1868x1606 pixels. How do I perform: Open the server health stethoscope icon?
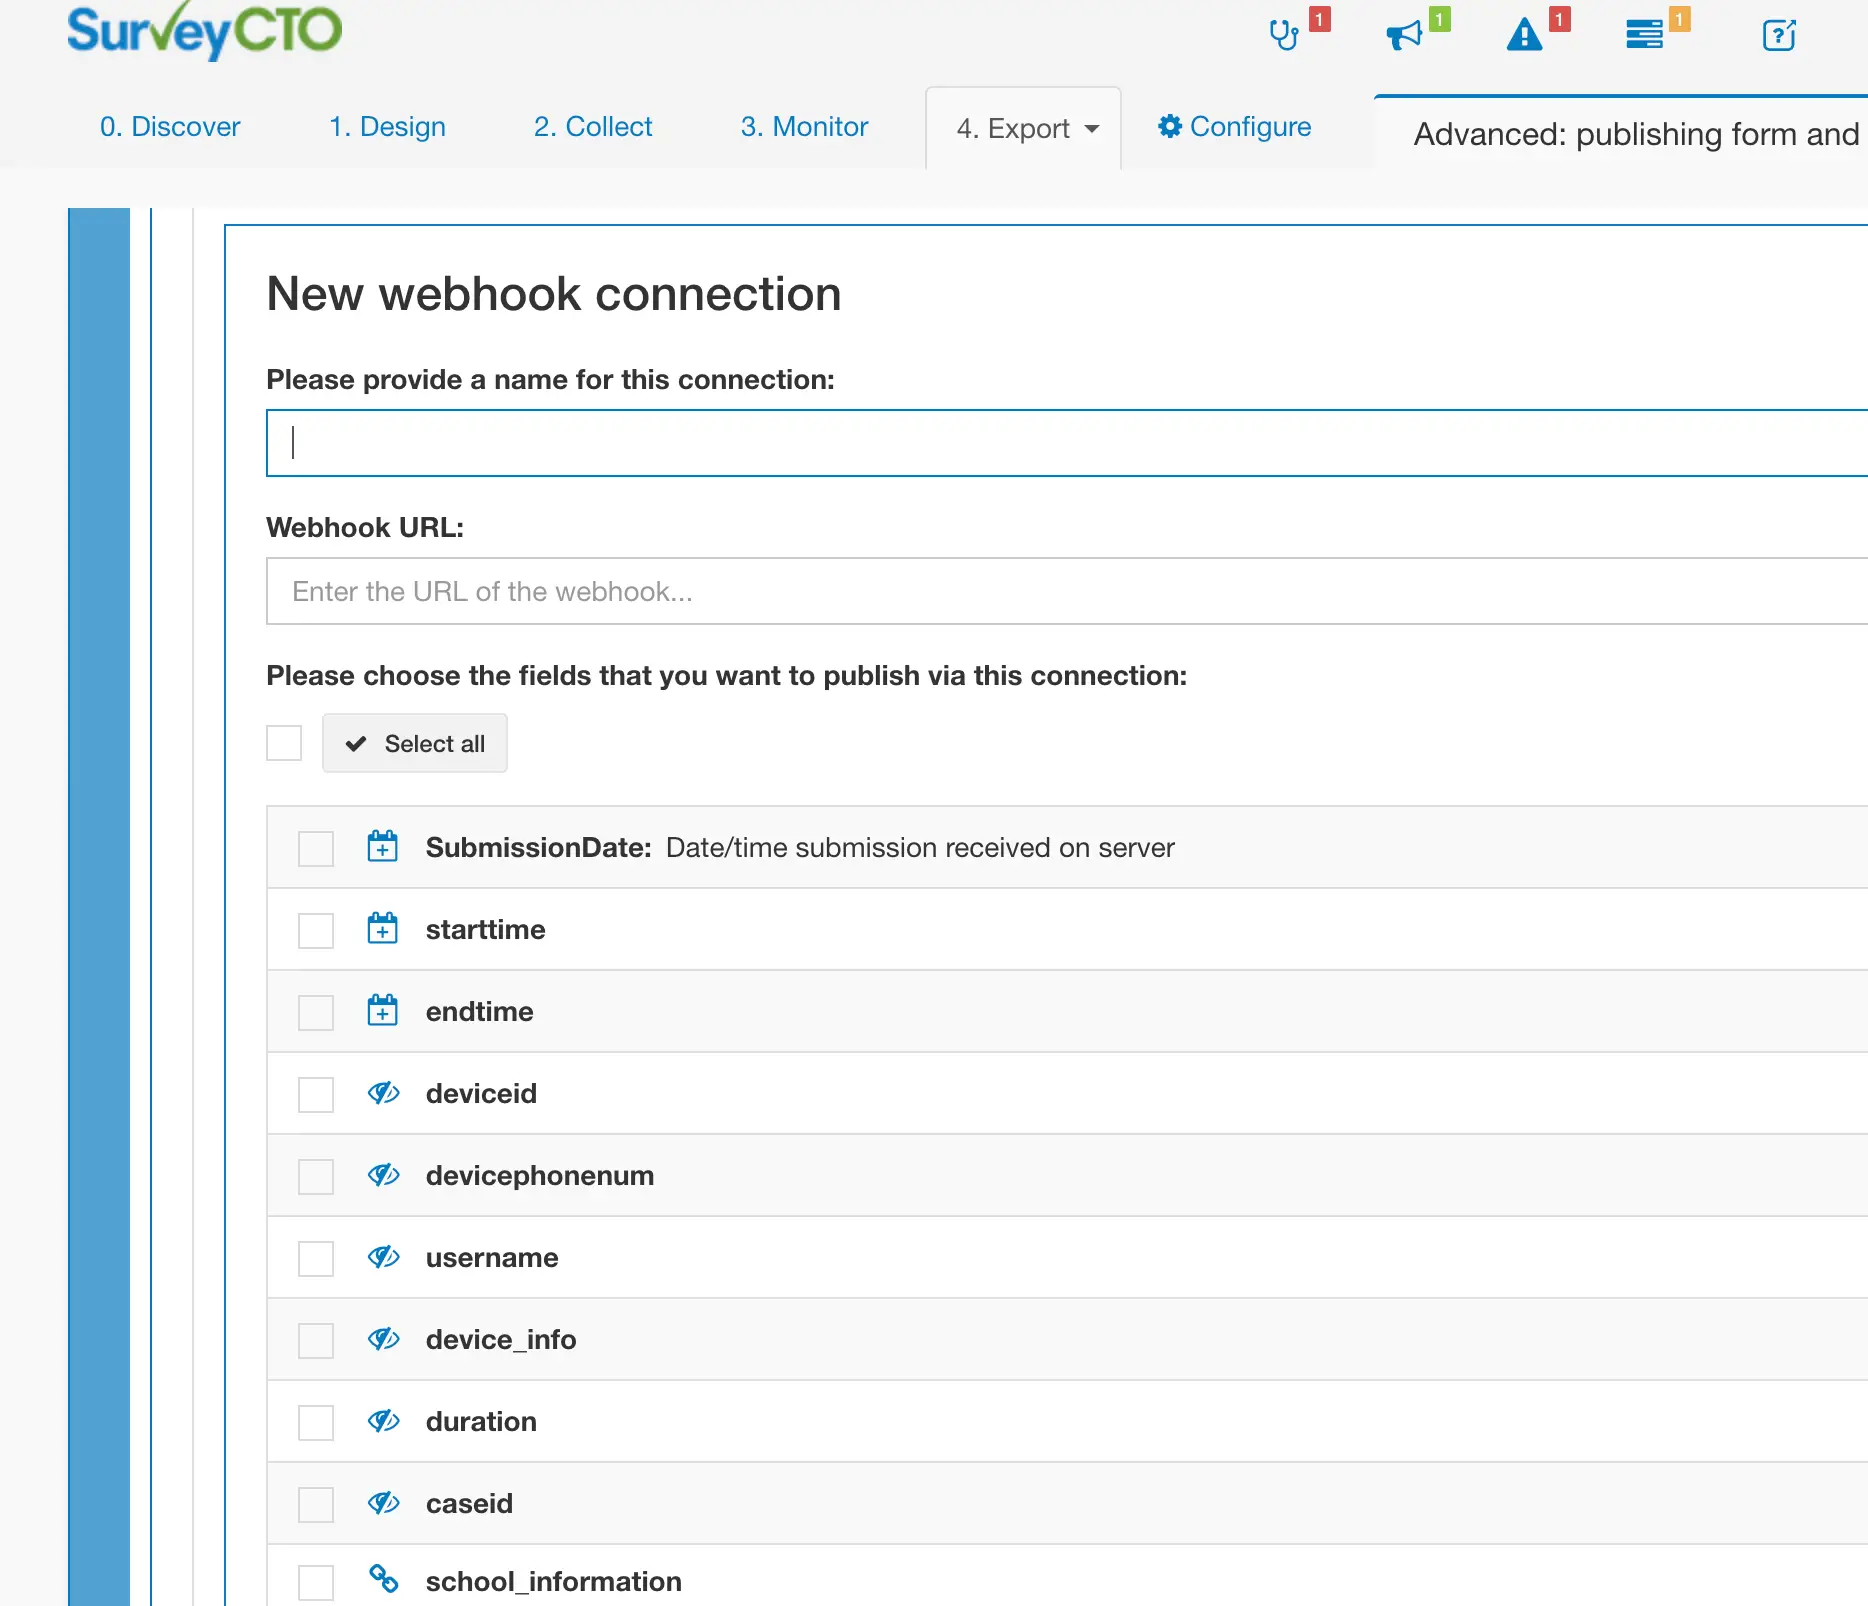click(1285, 34)
